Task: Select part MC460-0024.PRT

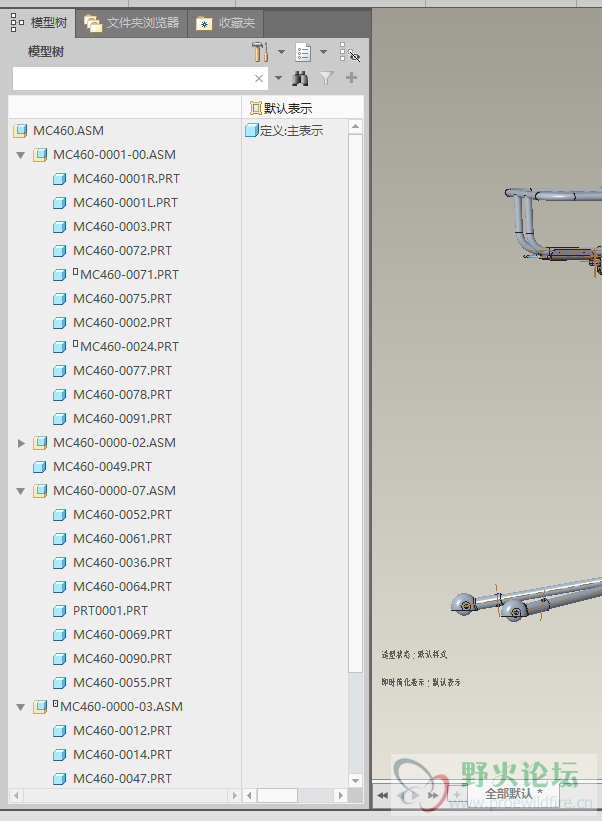Action: [129, 347]
